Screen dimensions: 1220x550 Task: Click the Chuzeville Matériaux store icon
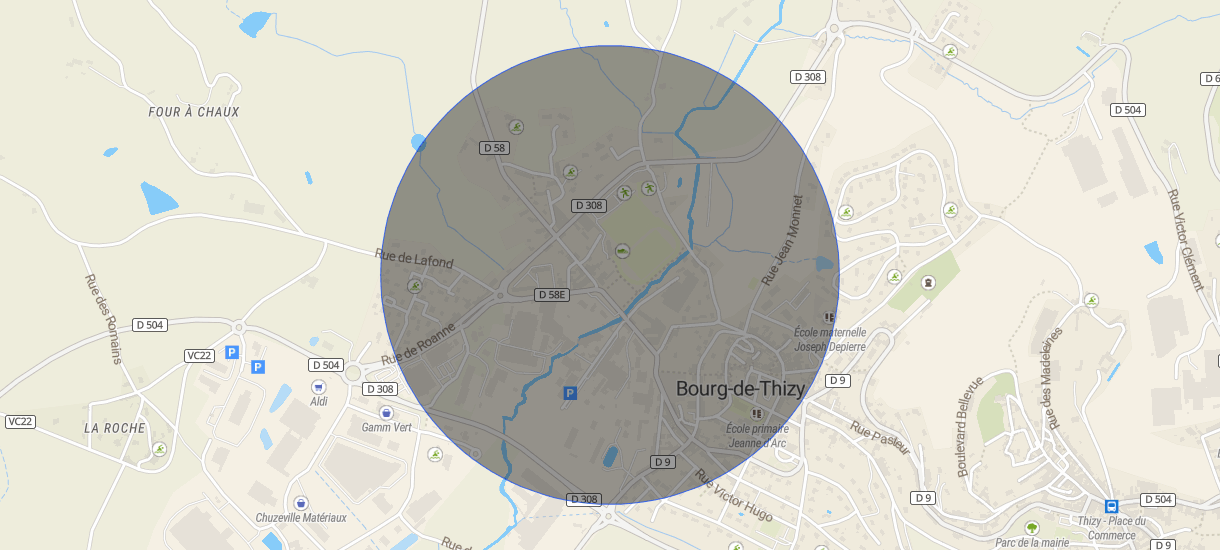click(301, 503)
